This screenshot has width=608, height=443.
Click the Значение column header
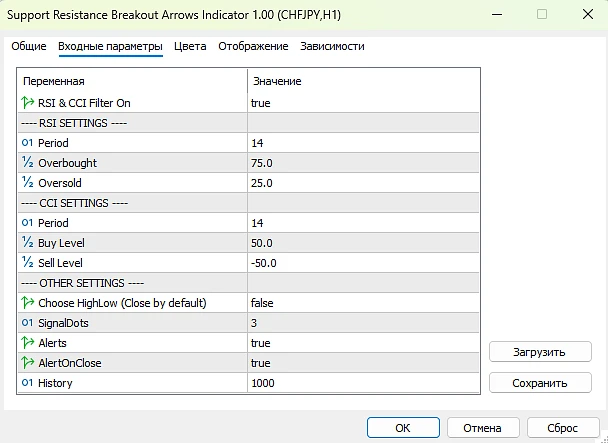pos(362,81)
